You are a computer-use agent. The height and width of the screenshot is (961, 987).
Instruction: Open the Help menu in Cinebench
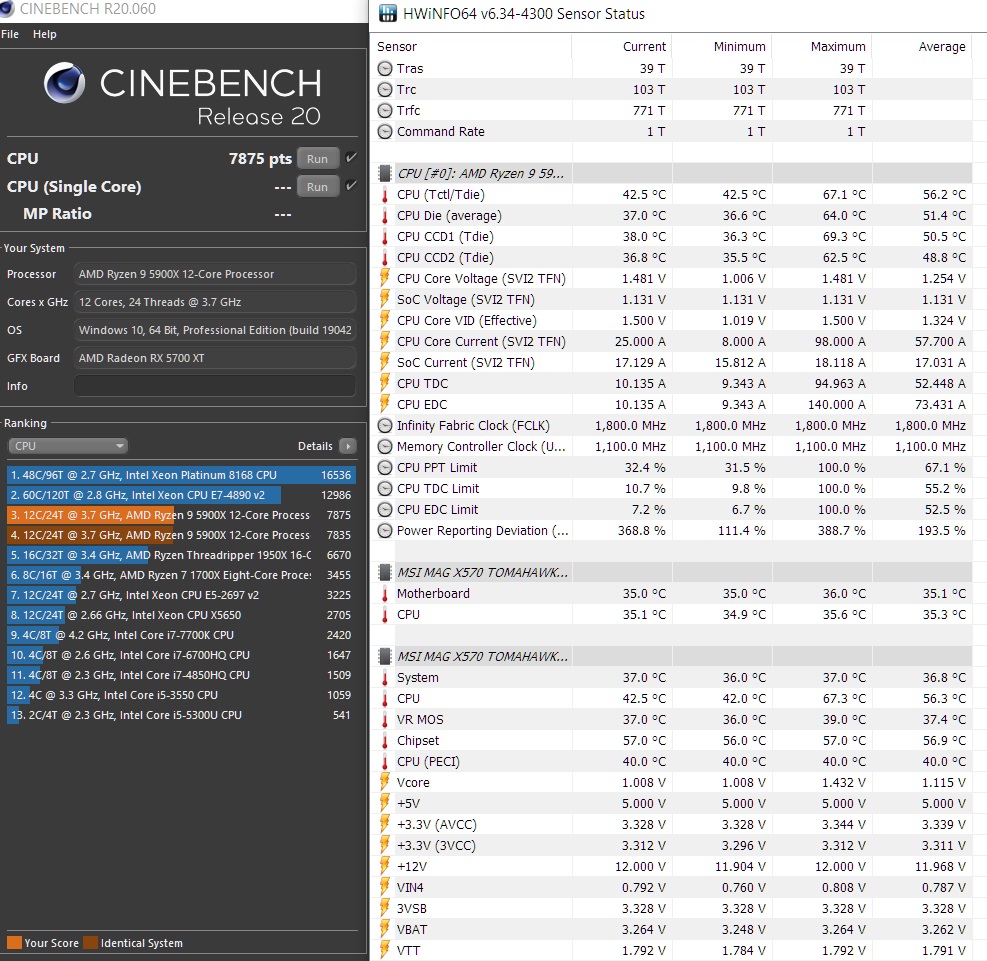[45, 34]
